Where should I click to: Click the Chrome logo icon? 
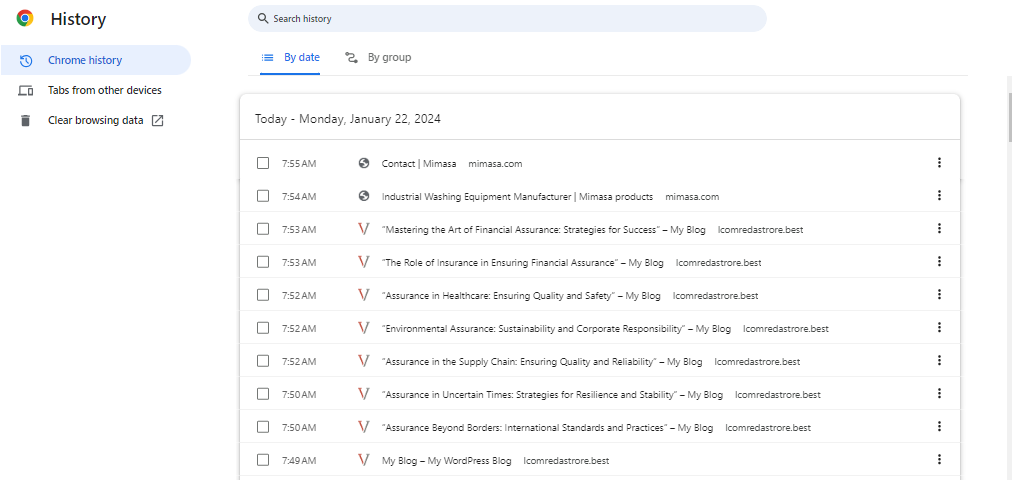(x=25, y=19)
